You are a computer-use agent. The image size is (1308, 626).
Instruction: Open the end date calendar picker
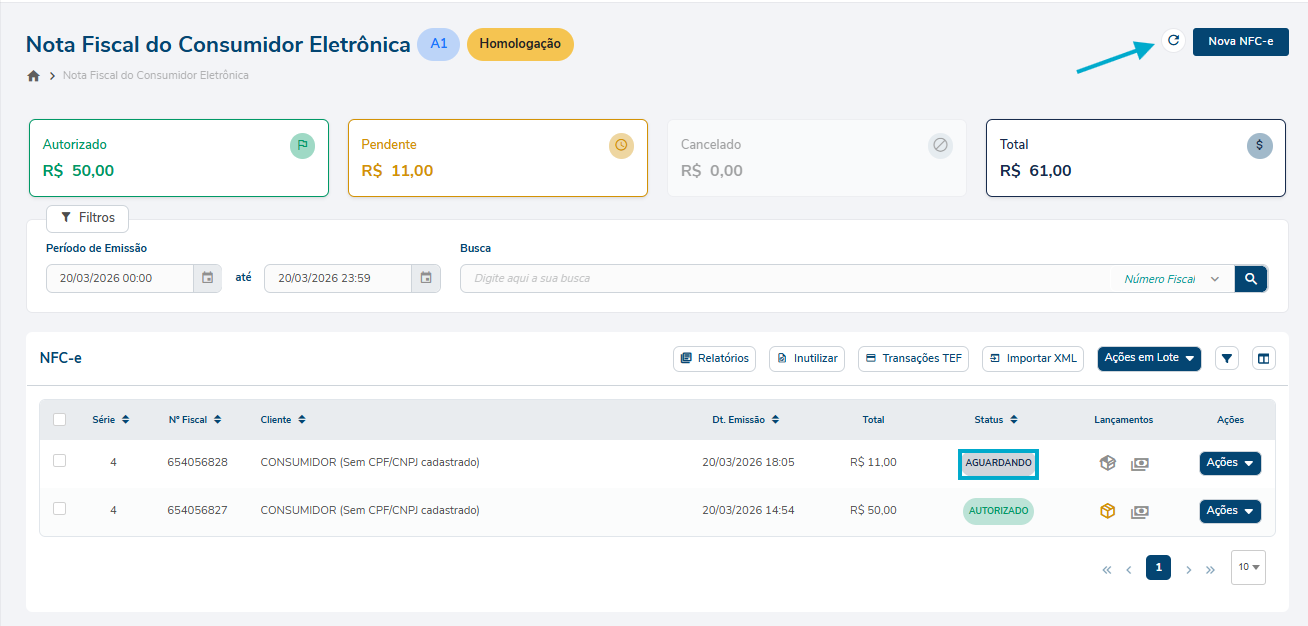[426, 278]
